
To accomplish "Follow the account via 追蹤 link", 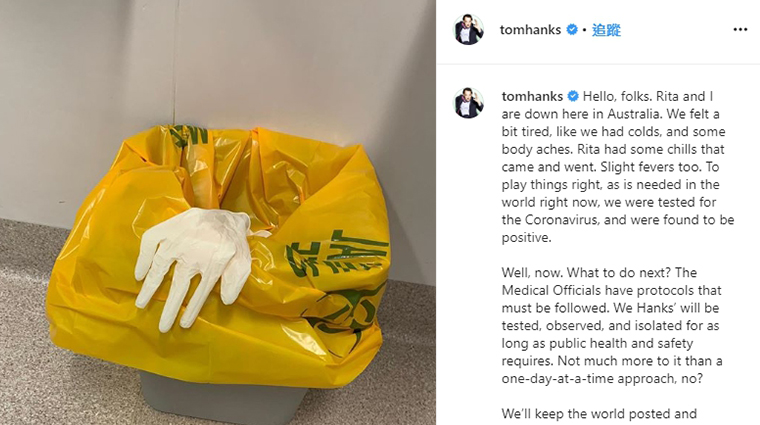I will coord(606,30).
